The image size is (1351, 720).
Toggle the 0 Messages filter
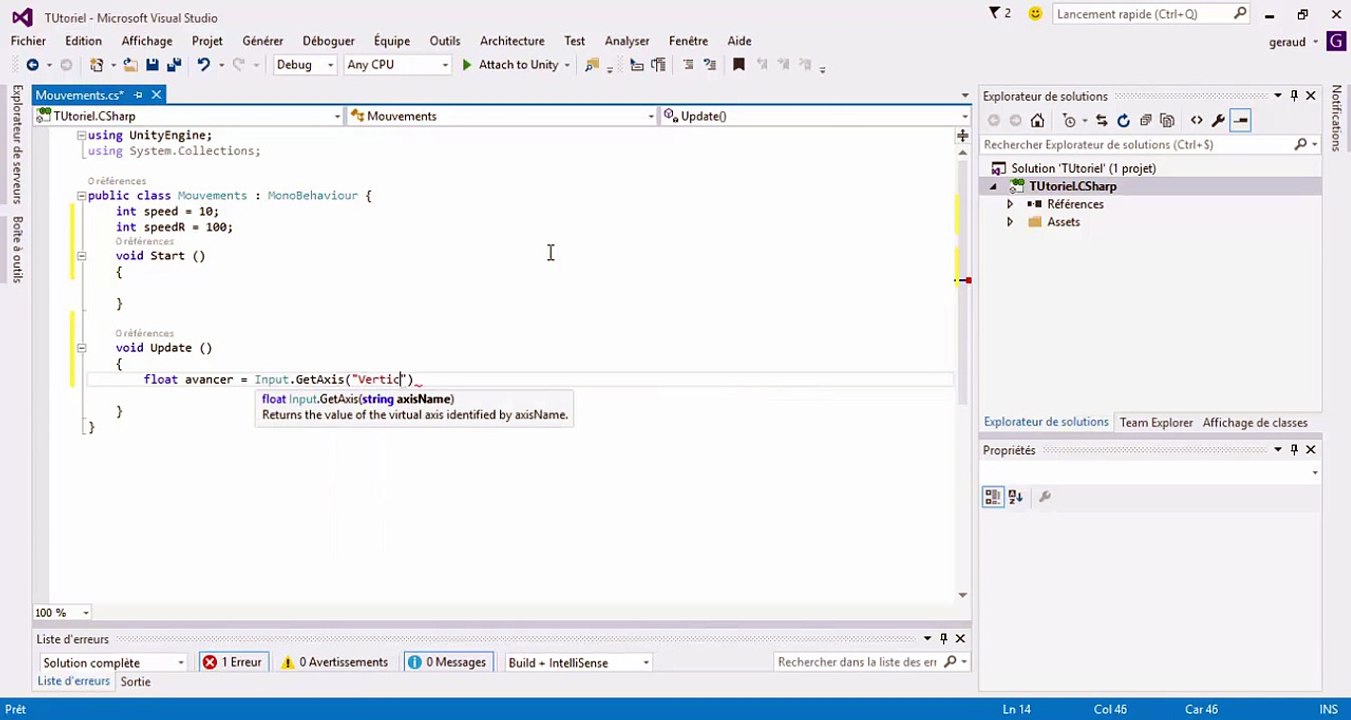(447, 662)
